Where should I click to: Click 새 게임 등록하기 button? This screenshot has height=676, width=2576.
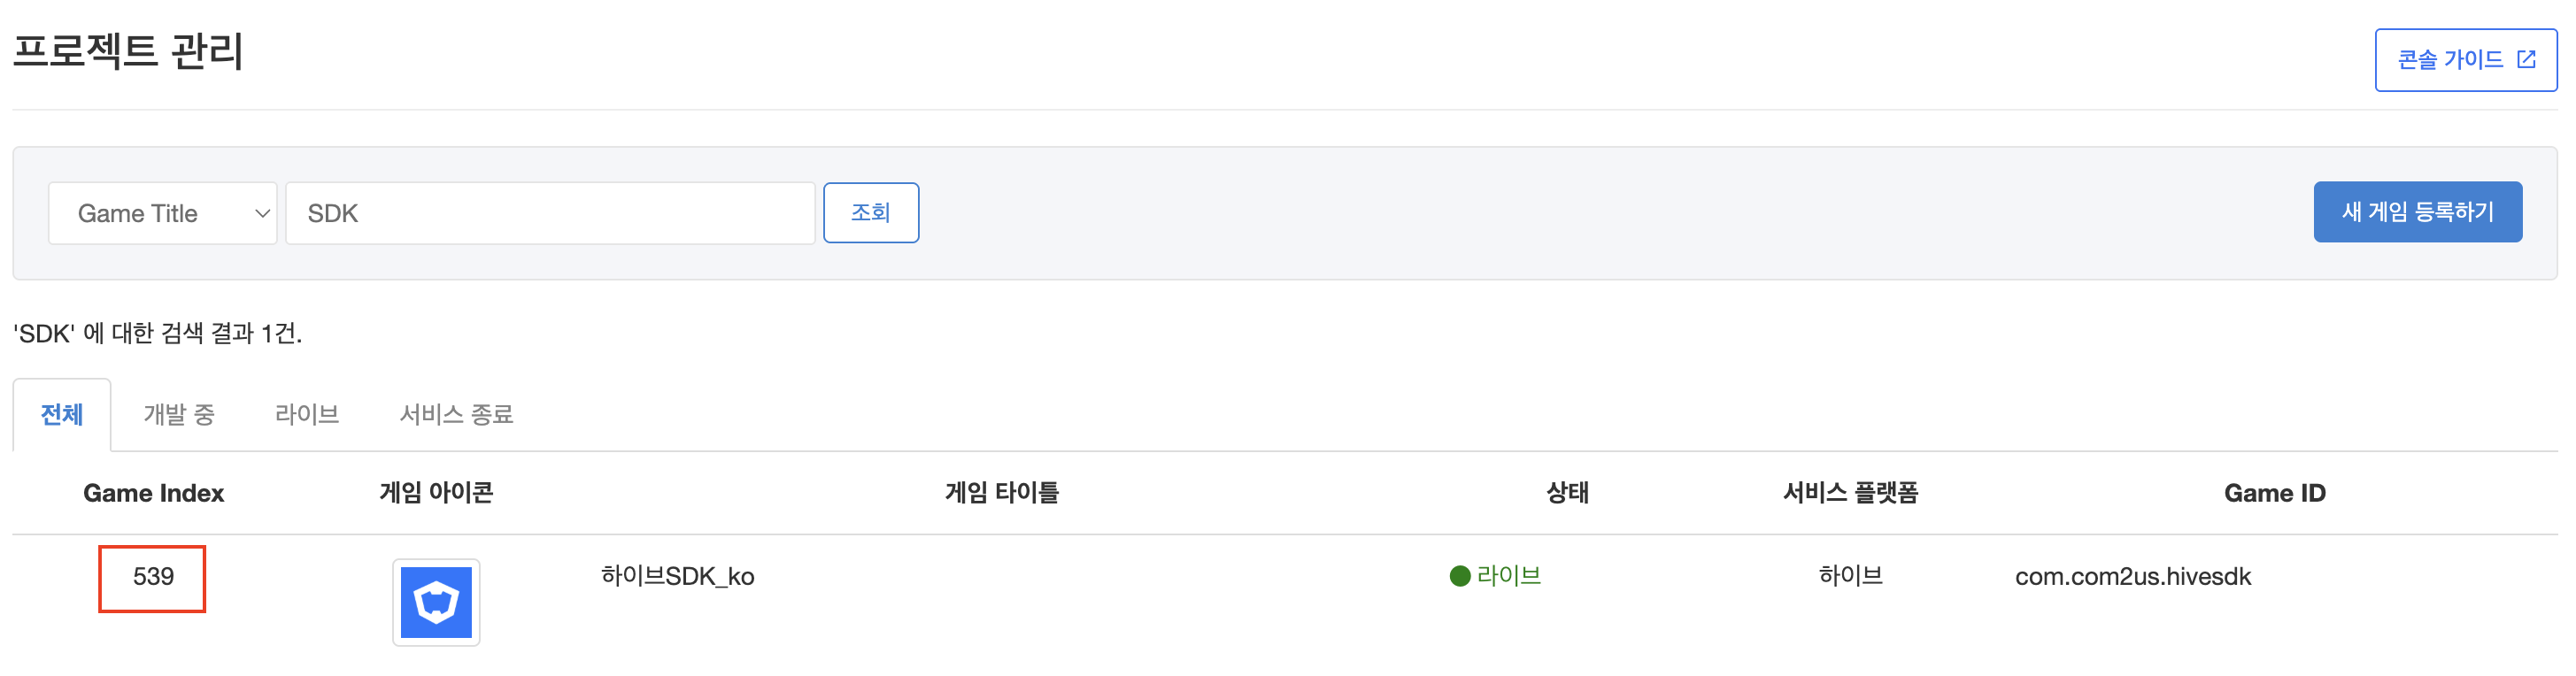point(2416,212)
